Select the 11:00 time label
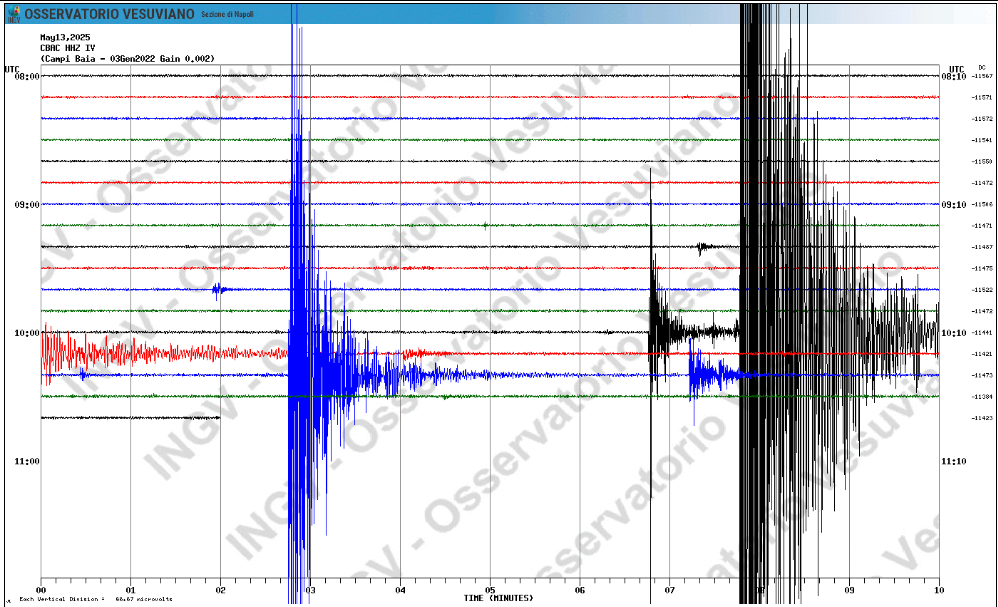This screenshot has height=607, width=998. [27, 461]
